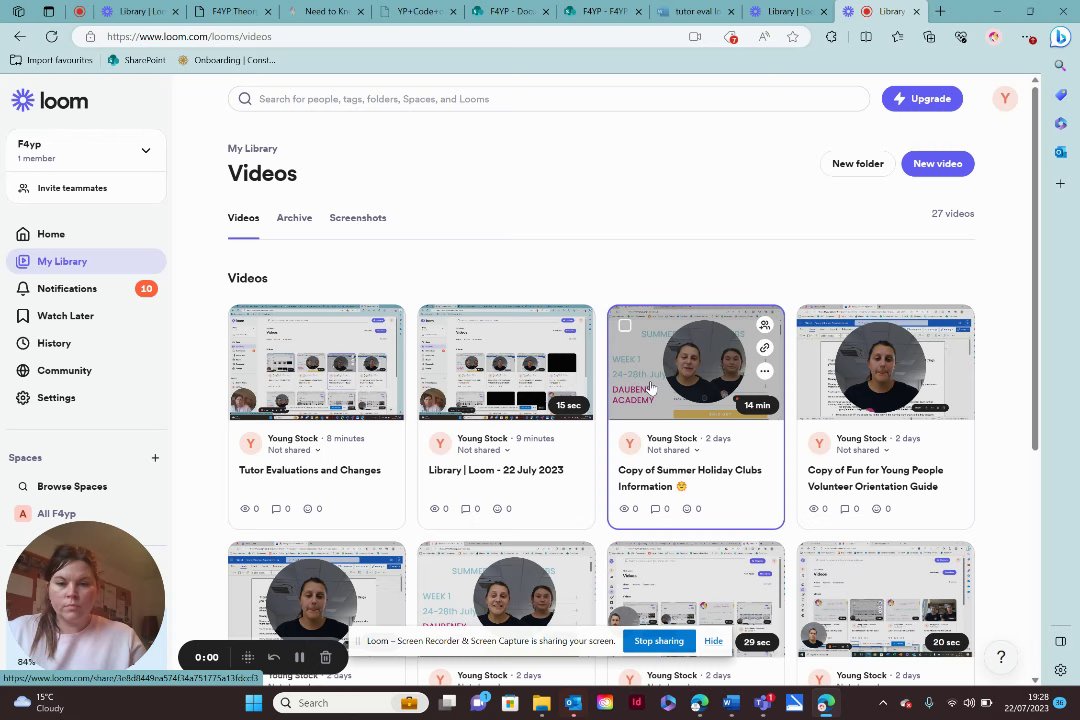Add a new Space with plus icon
This screenshot has height=720, width=1080.
coord(155,457)
